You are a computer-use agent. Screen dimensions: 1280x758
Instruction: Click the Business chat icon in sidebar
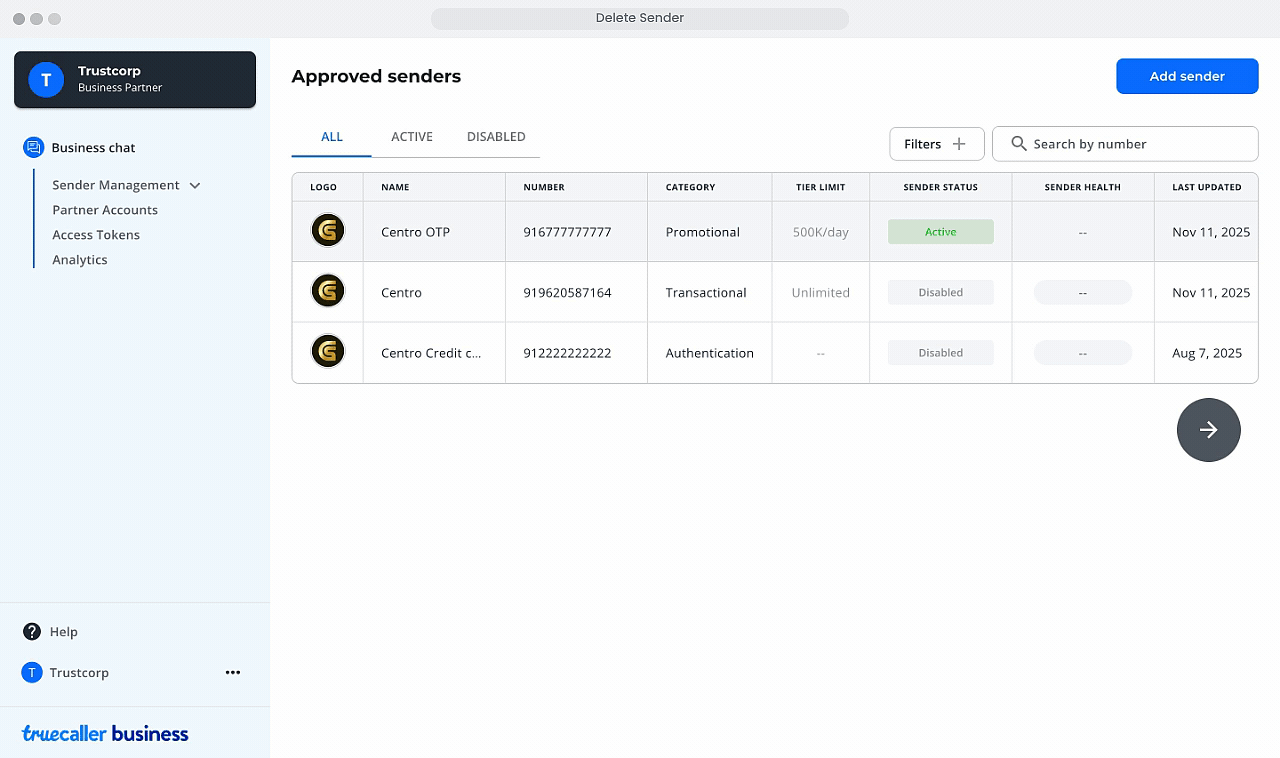click(x=33, y=148)
